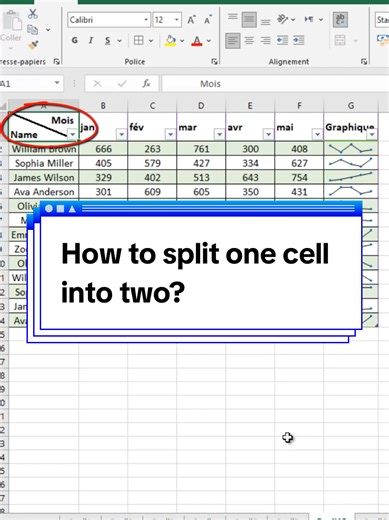This screenshot has height=520, width=389.
Task: Click cell with value 666
Action: tap(103, 149)
